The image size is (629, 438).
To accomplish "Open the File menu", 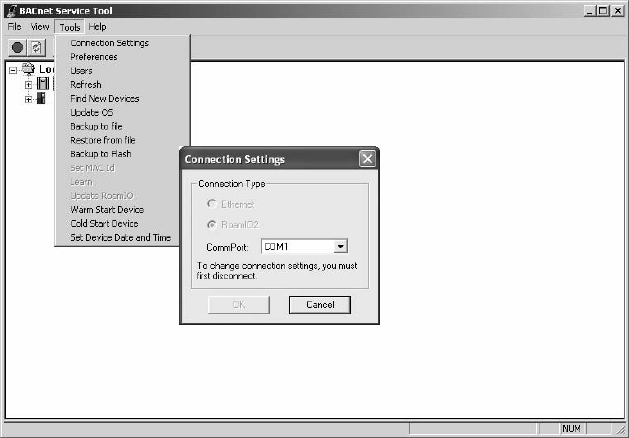I will [14, 27].
